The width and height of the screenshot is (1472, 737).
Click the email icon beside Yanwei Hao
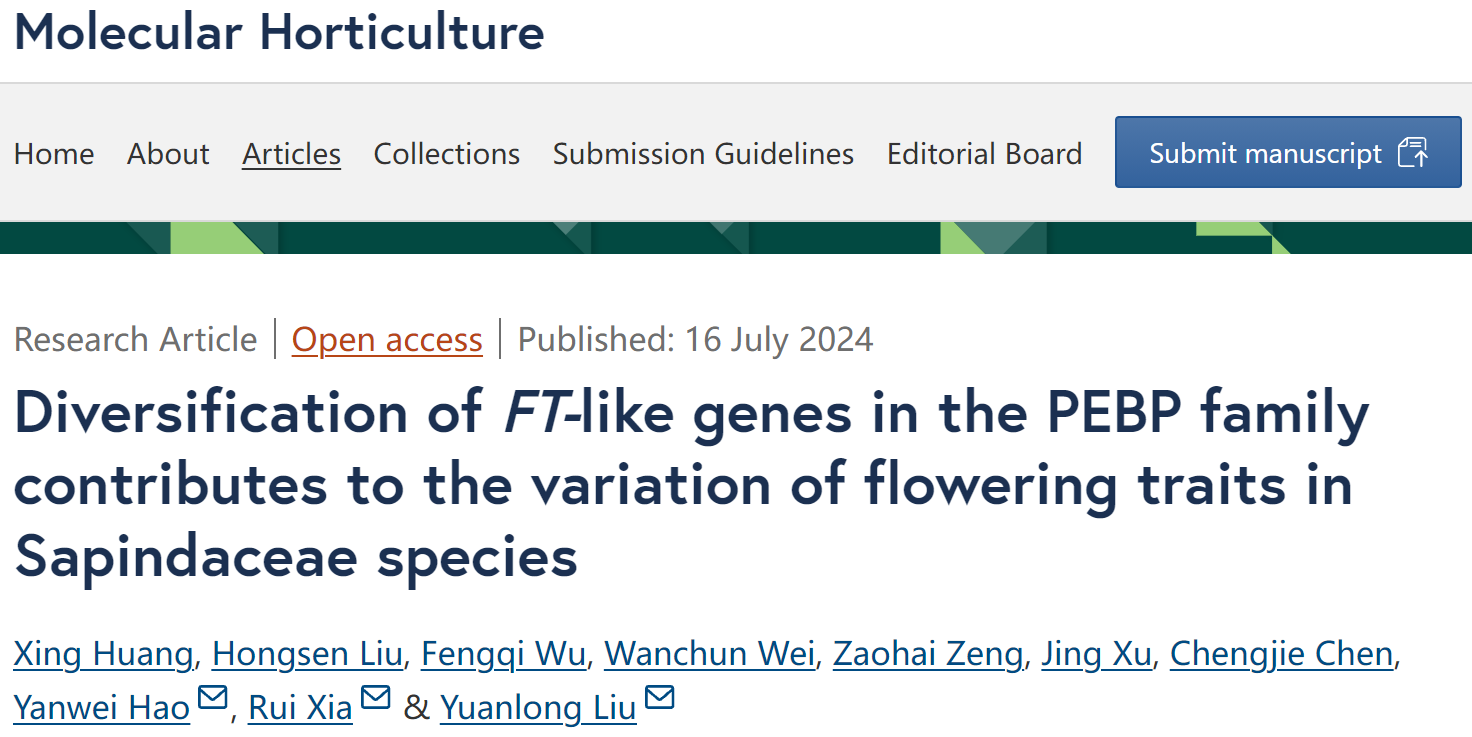pos(213,698)
